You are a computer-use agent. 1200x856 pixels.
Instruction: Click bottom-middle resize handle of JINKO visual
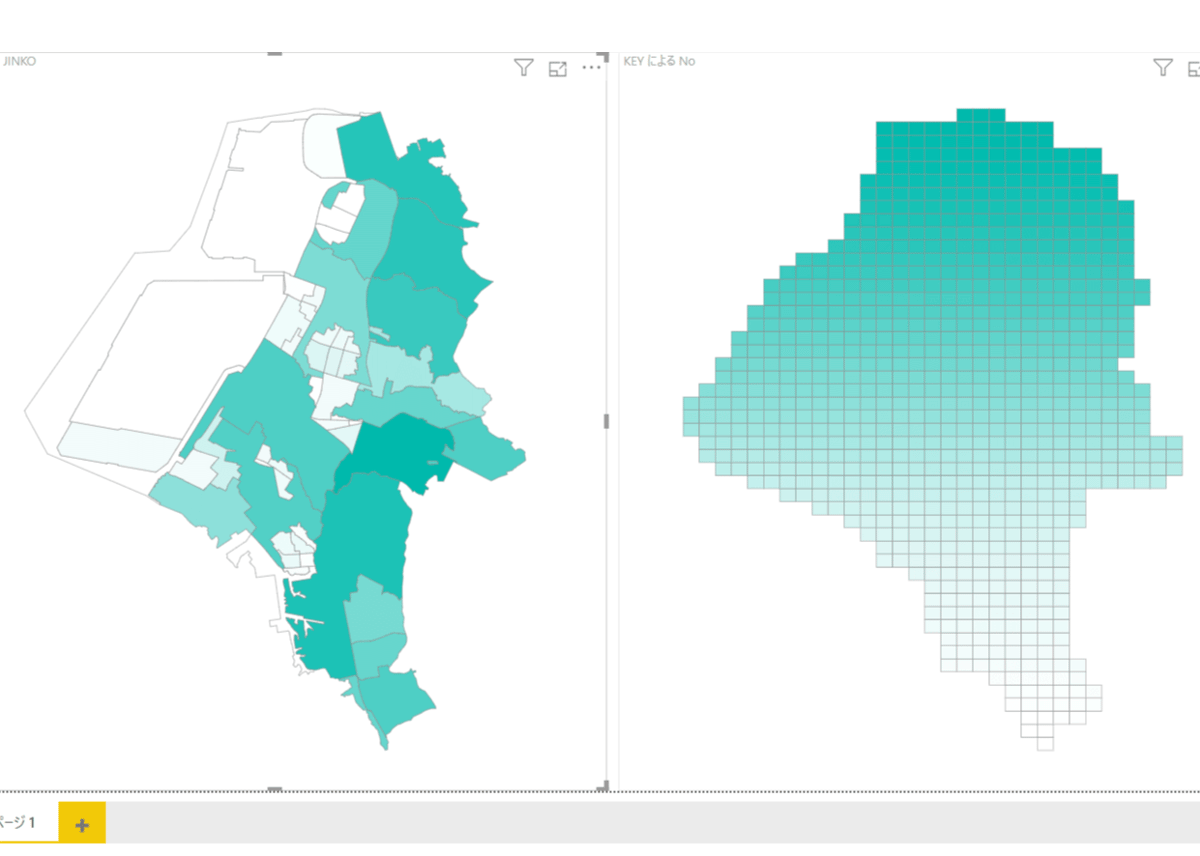tap(276, 789)
